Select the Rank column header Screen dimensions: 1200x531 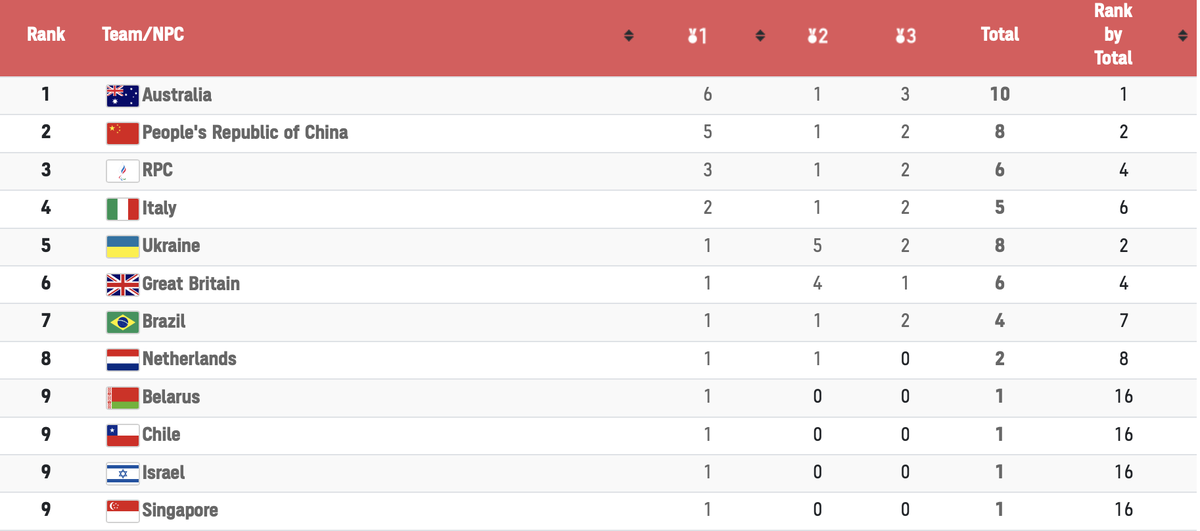[x=46, y=34]
